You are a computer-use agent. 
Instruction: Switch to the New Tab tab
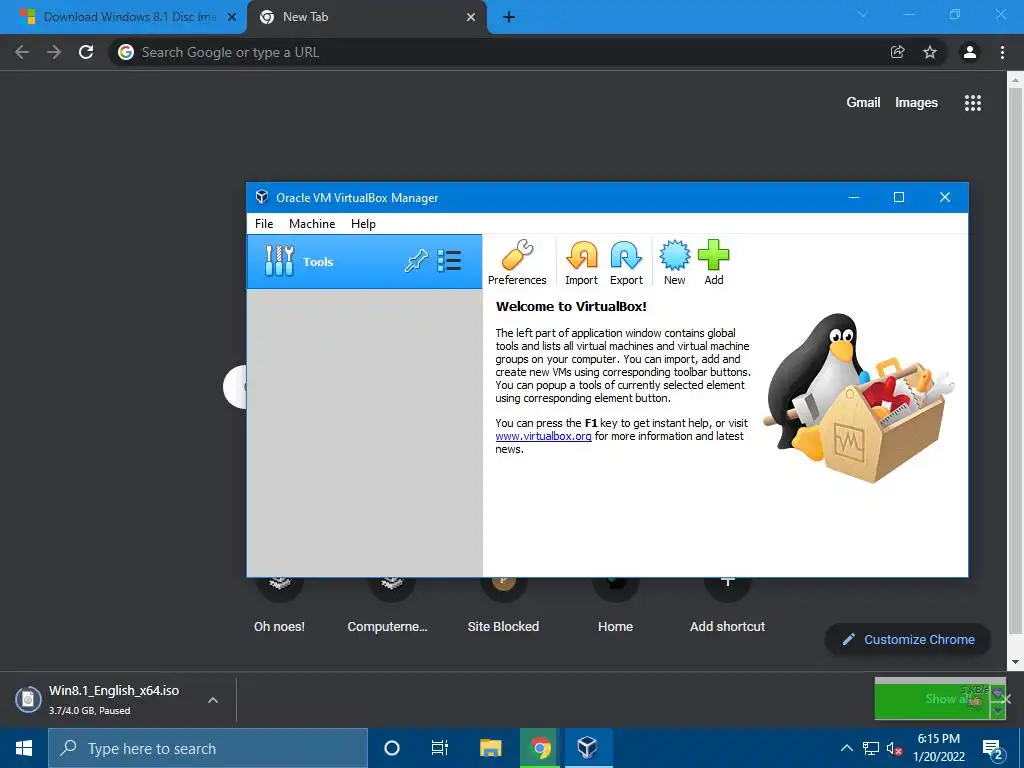click(367, 17)
